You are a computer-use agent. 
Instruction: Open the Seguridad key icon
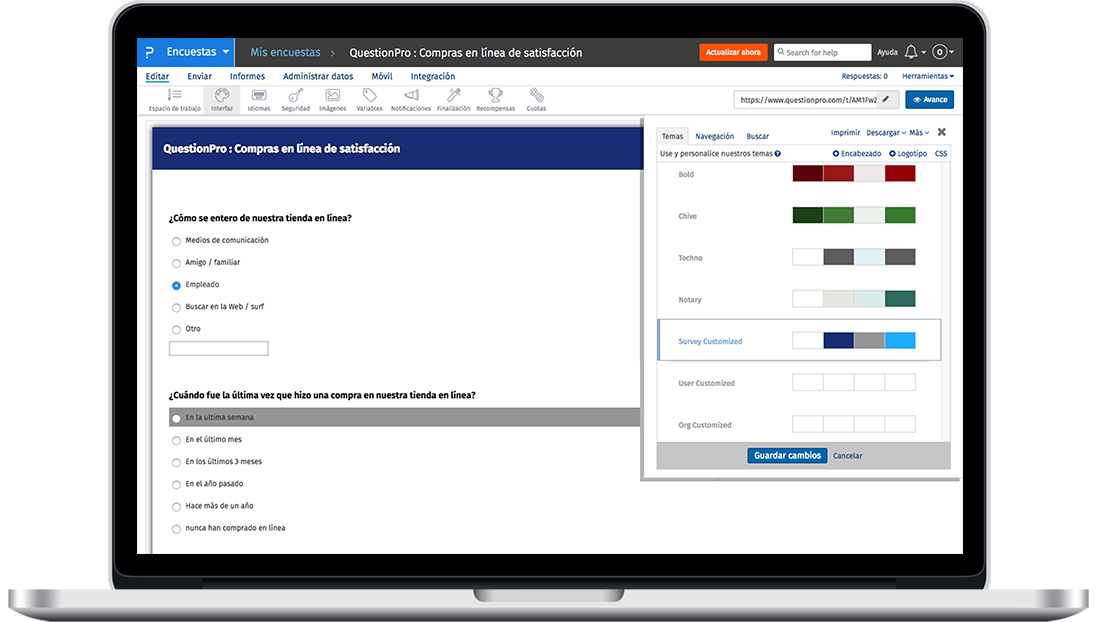coord(295,100)
